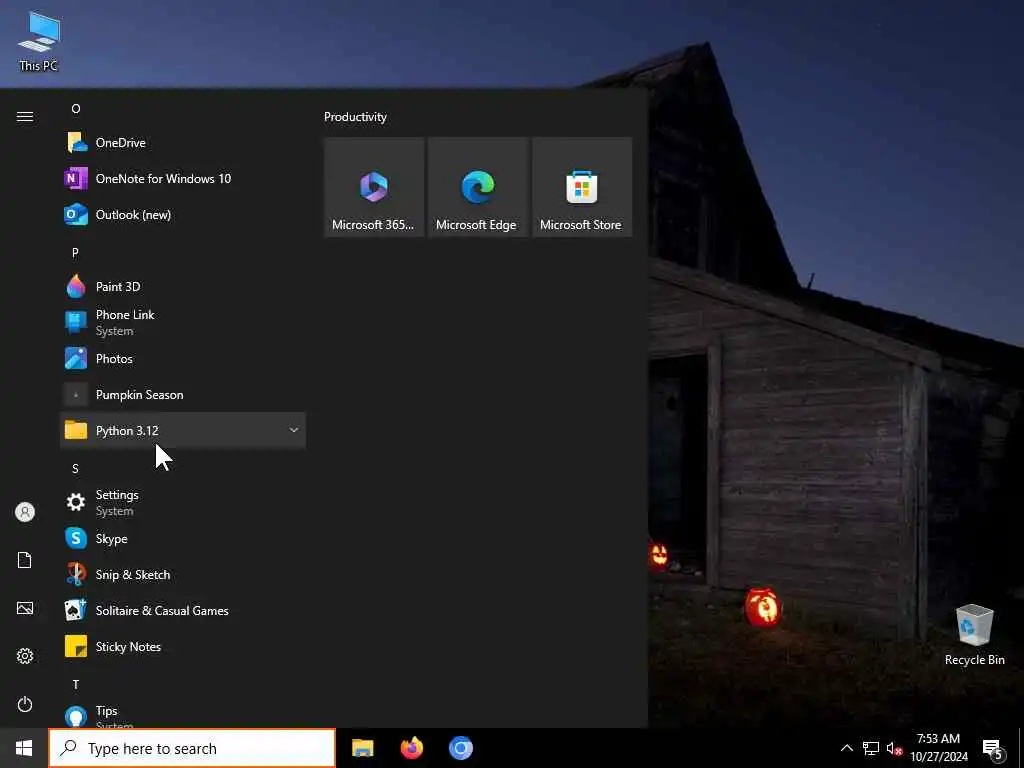Launch Firefox from the taskbar

(x=411, y=748)
